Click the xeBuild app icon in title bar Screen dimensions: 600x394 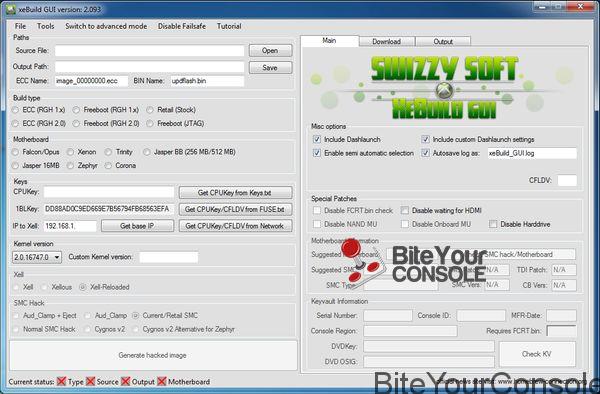(x=10, y=9)
